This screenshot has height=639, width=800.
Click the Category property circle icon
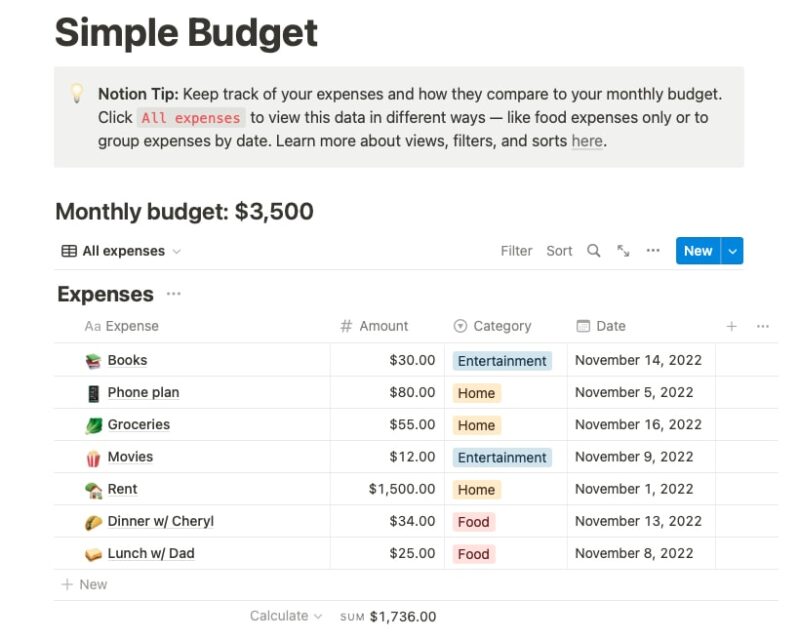pyautogui.click(x=460, y=326)
